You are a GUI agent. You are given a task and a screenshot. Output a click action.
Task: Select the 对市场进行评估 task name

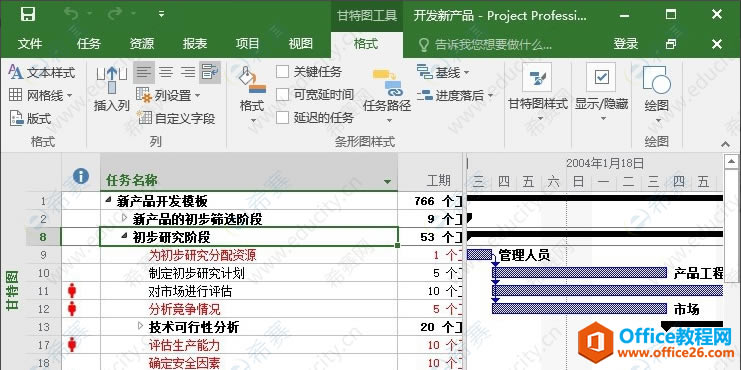pos(190,292)
